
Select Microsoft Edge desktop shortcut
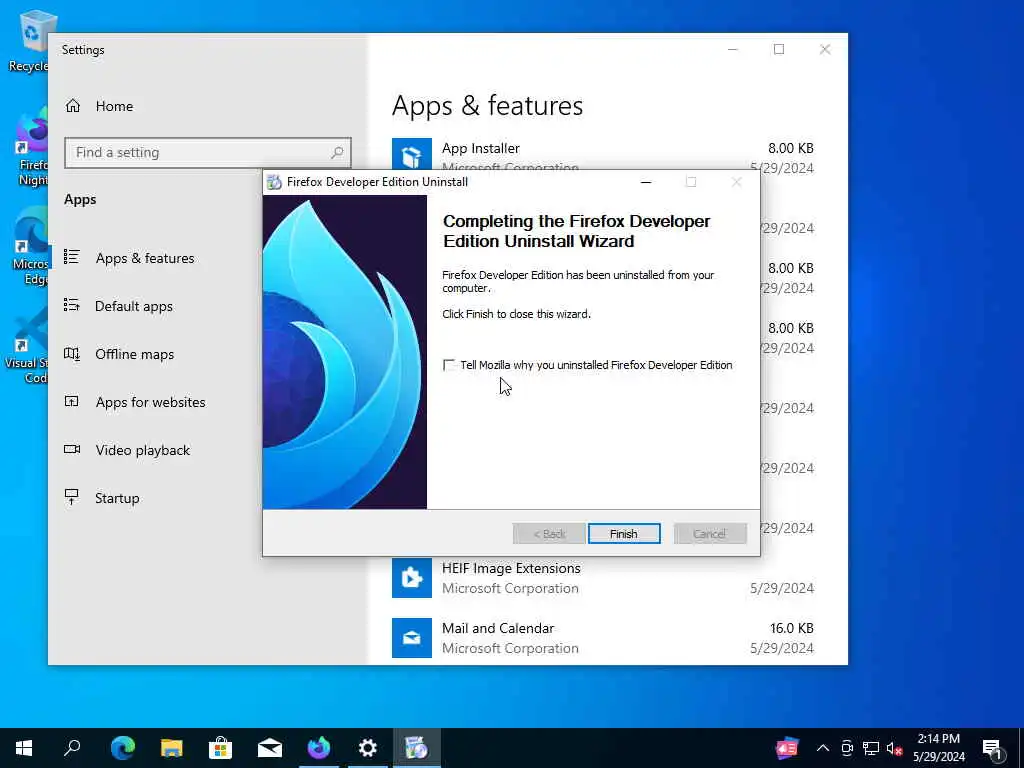31,247
